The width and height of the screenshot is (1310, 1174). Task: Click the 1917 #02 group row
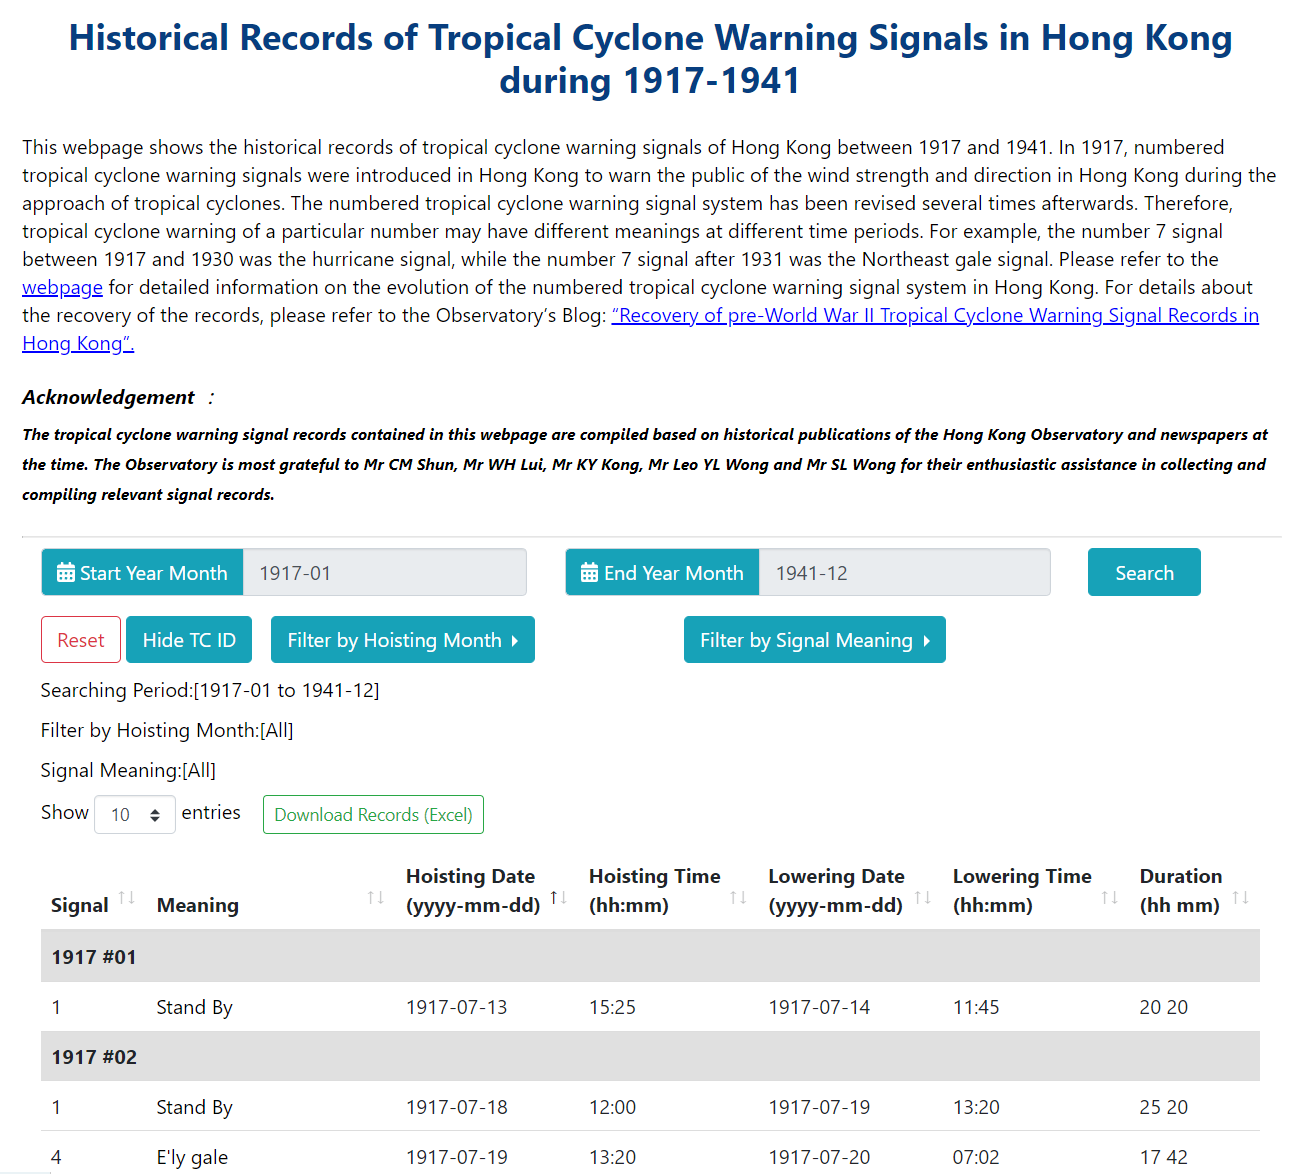pos(650,1056)
